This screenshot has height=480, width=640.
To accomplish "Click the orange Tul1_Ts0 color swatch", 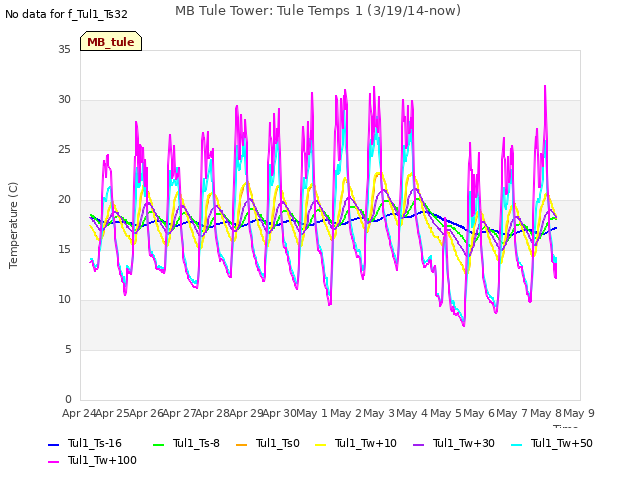I will coord(242,444).
